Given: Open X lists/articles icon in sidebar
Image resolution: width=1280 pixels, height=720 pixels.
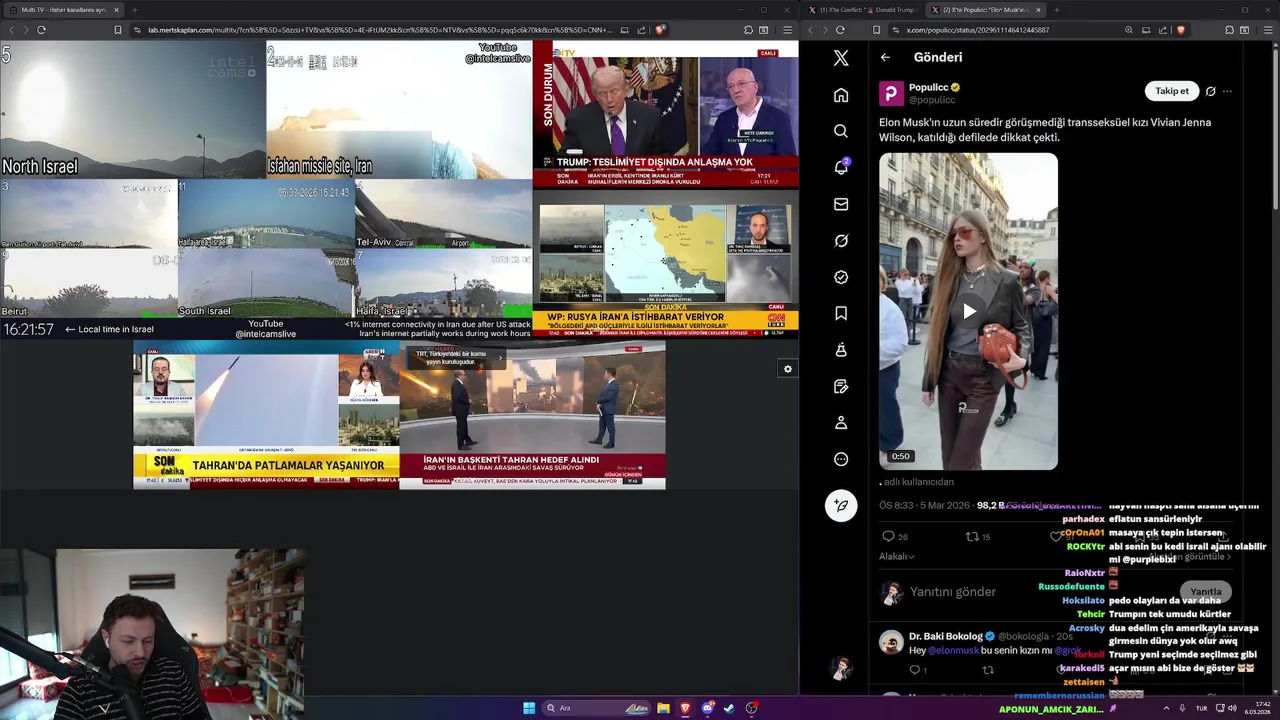Looking at the screenshot, I should click(841, 386).
